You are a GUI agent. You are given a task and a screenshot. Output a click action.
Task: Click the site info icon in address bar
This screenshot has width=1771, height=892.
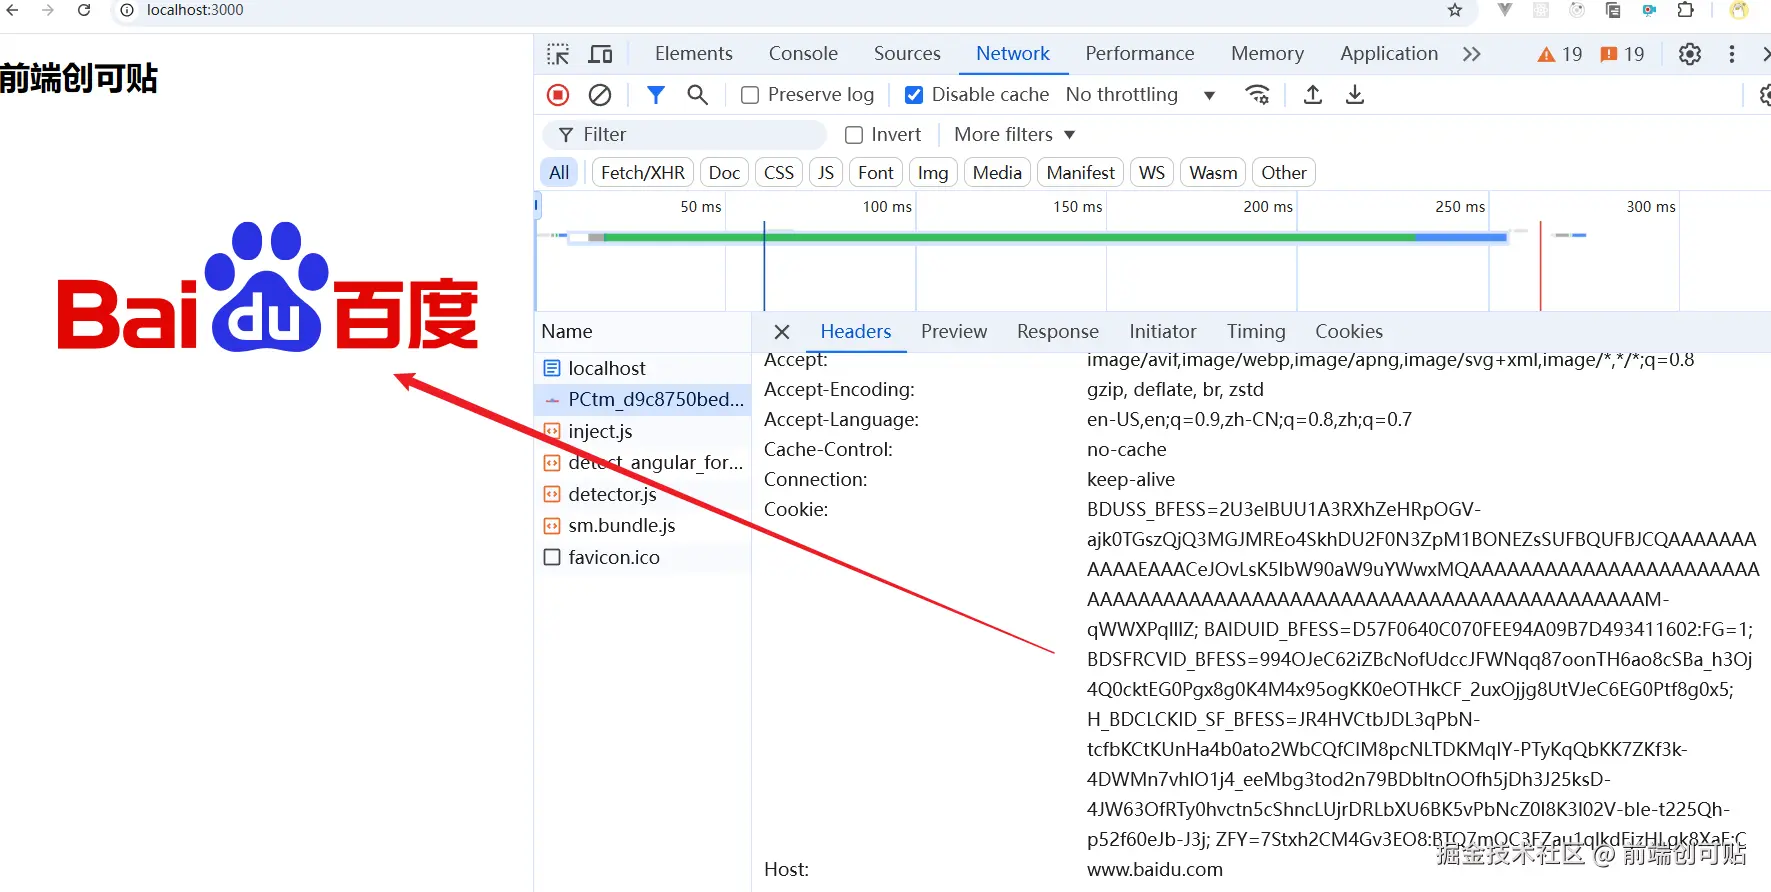(127, 10)
